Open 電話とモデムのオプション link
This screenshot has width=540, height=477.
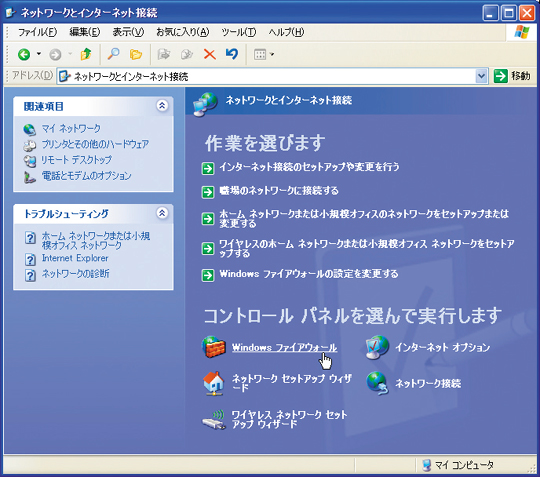coord(86,176)
